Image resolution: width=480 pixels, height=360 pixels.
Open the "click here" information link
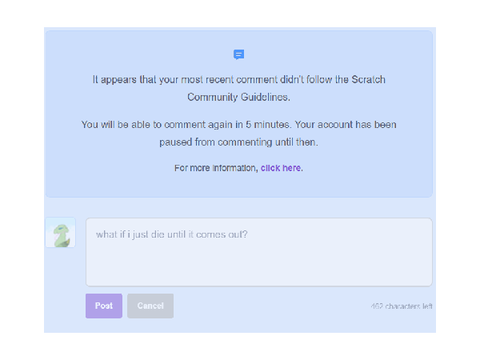tap(281, 168)
